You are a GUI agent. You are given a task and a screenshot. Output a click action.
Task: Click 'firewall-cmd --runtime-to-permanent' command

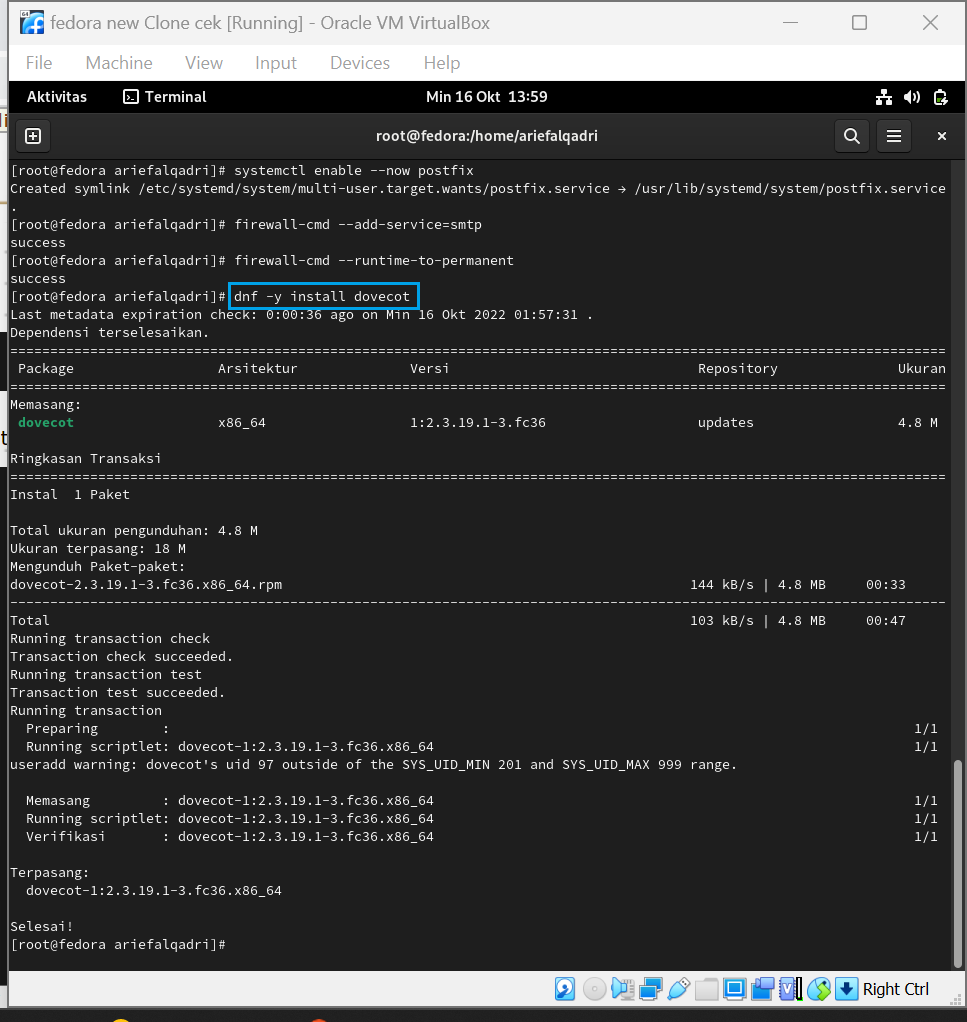(x=374, y=261)
